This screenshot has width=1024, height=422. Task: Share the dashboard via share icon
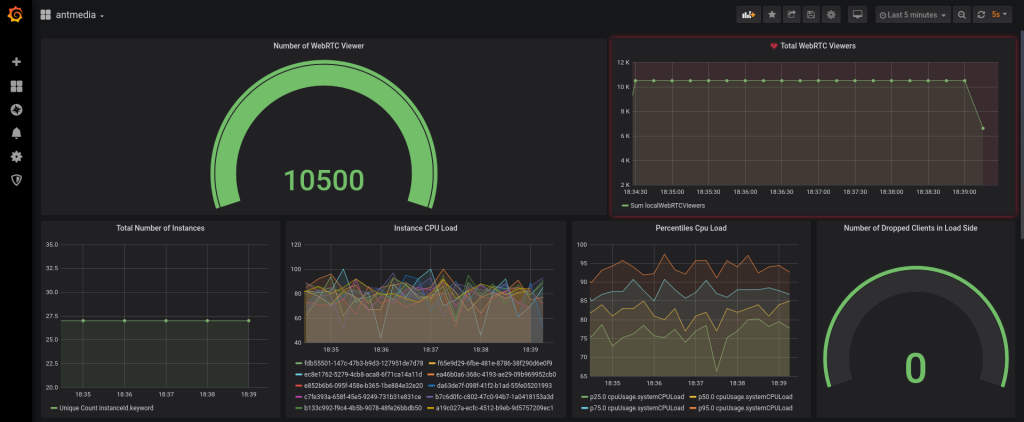(792, 14)
